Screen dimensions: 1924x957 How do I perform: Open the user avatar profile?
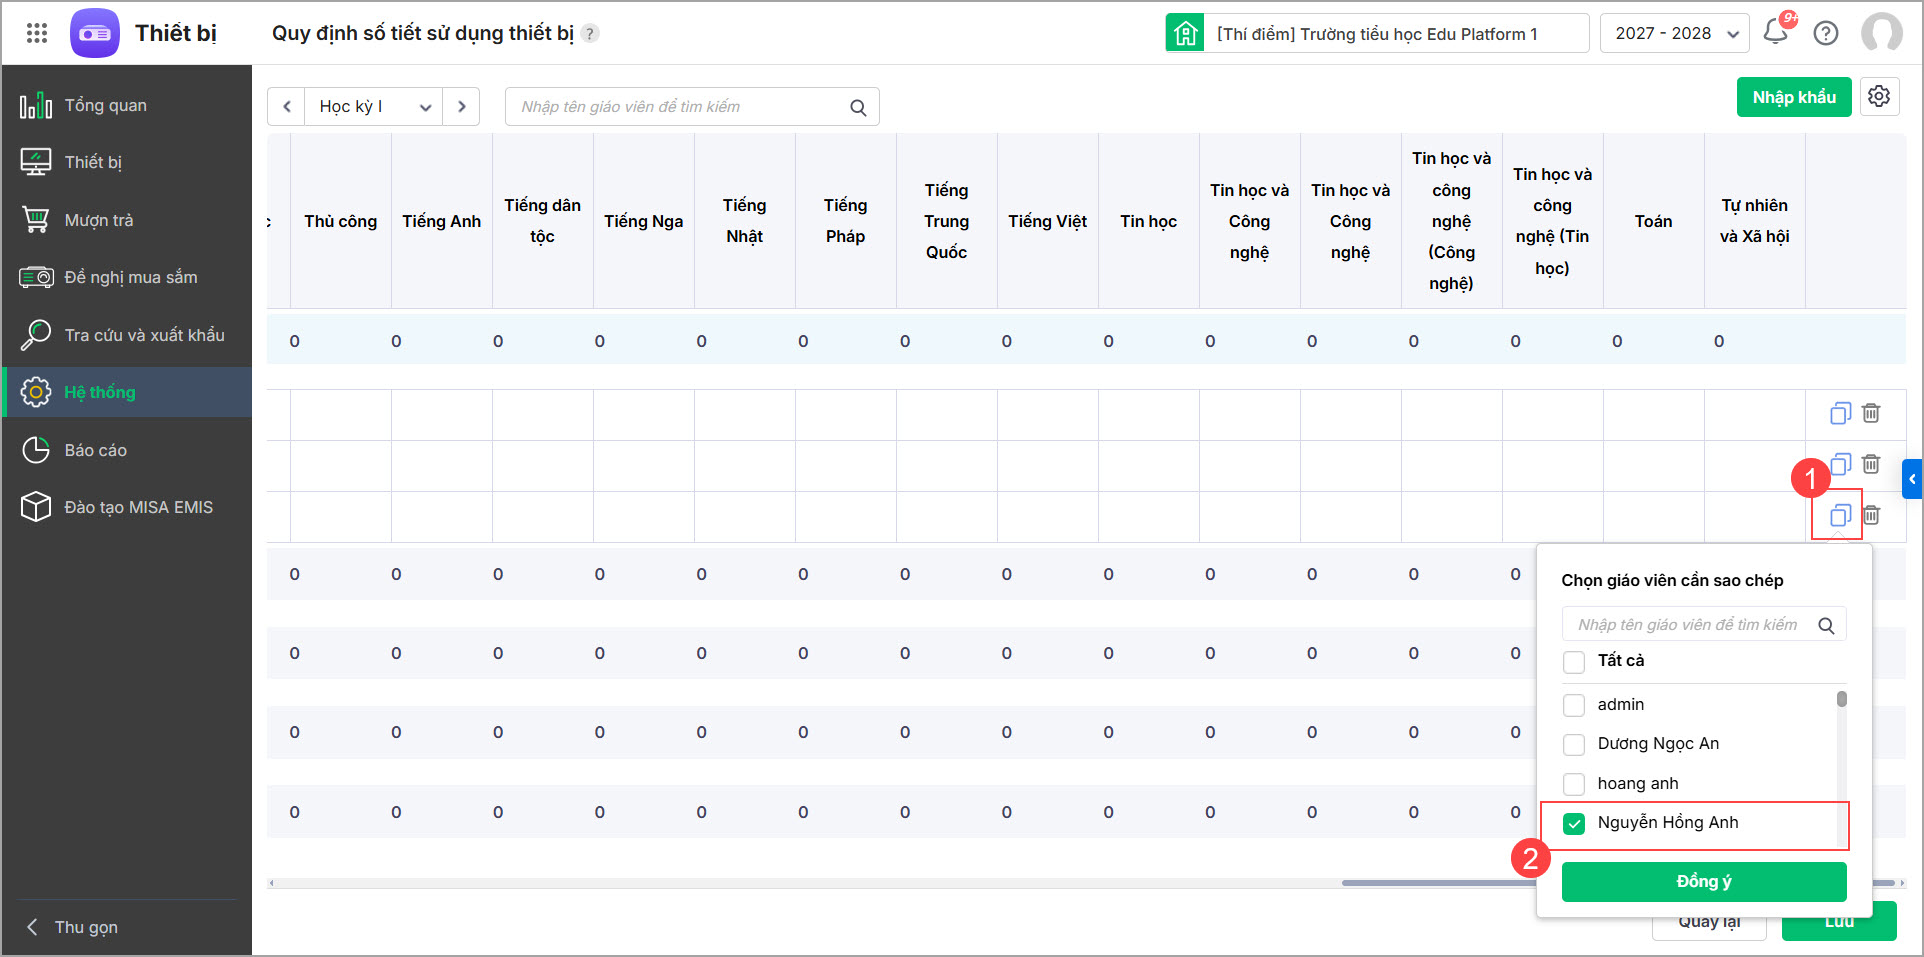1881,33
